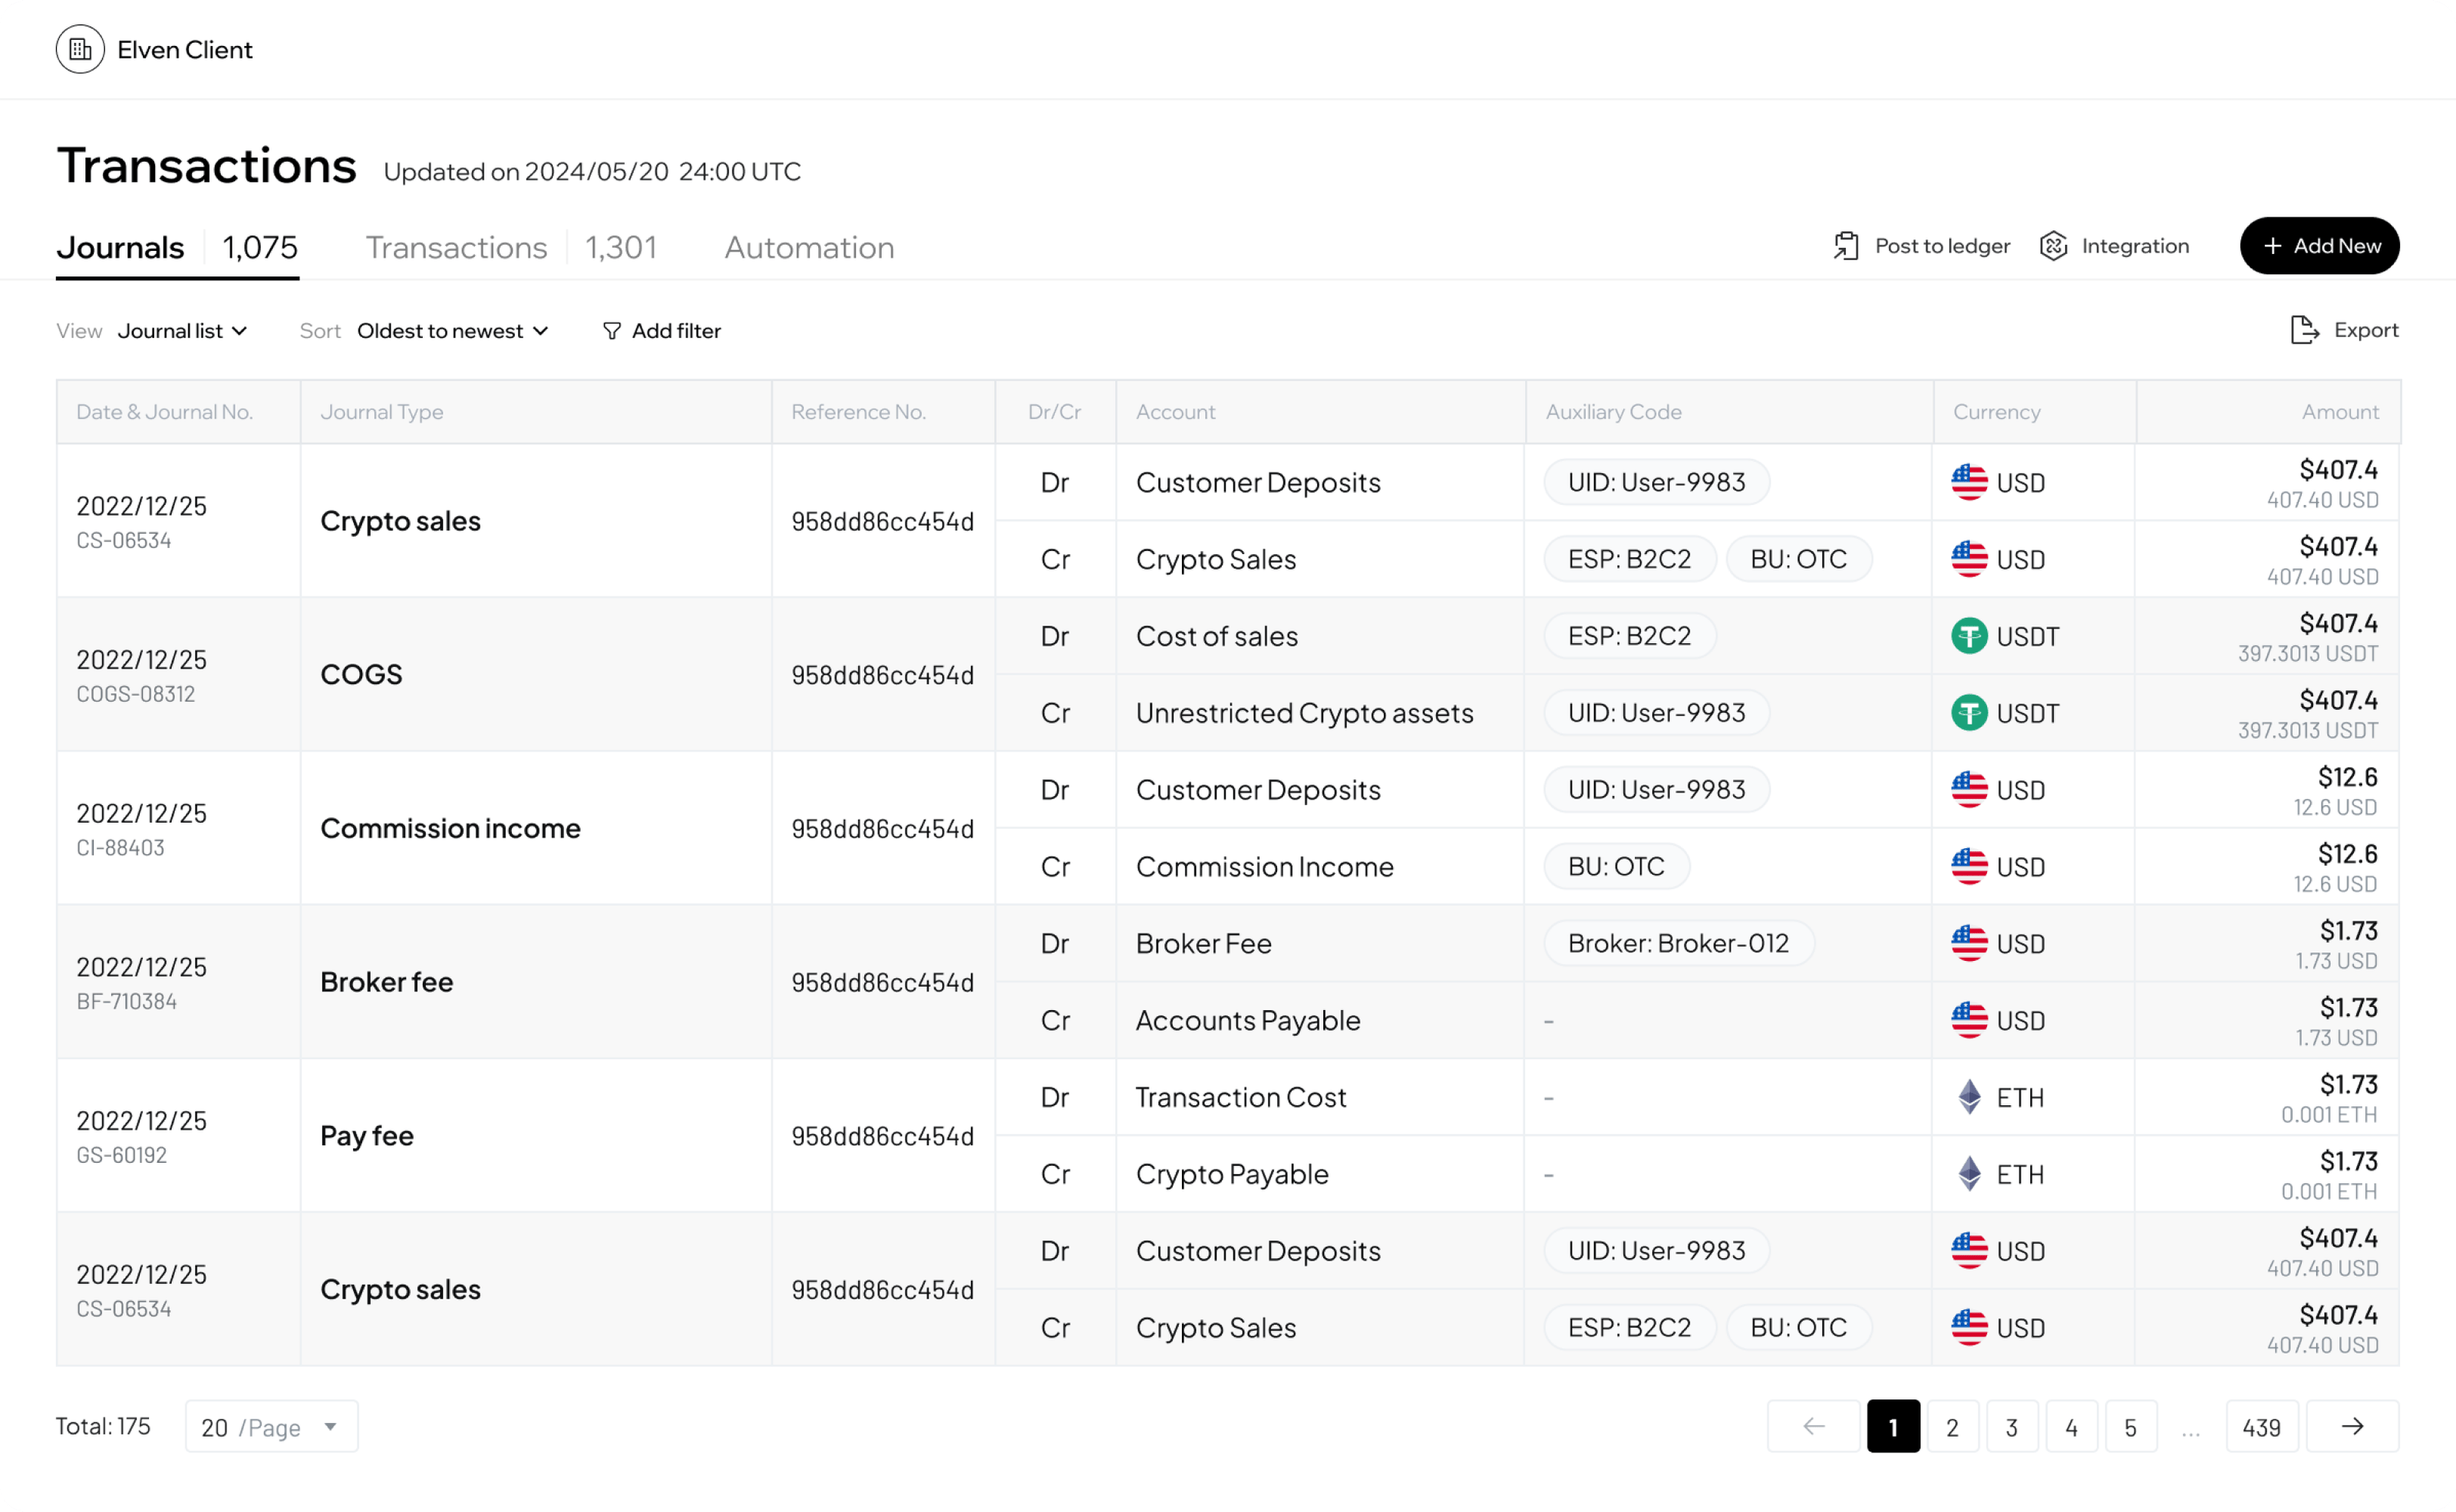Screen dimensions: 2456x1512
Task: Click the Elven Client building icon
Action: (80, 49)
